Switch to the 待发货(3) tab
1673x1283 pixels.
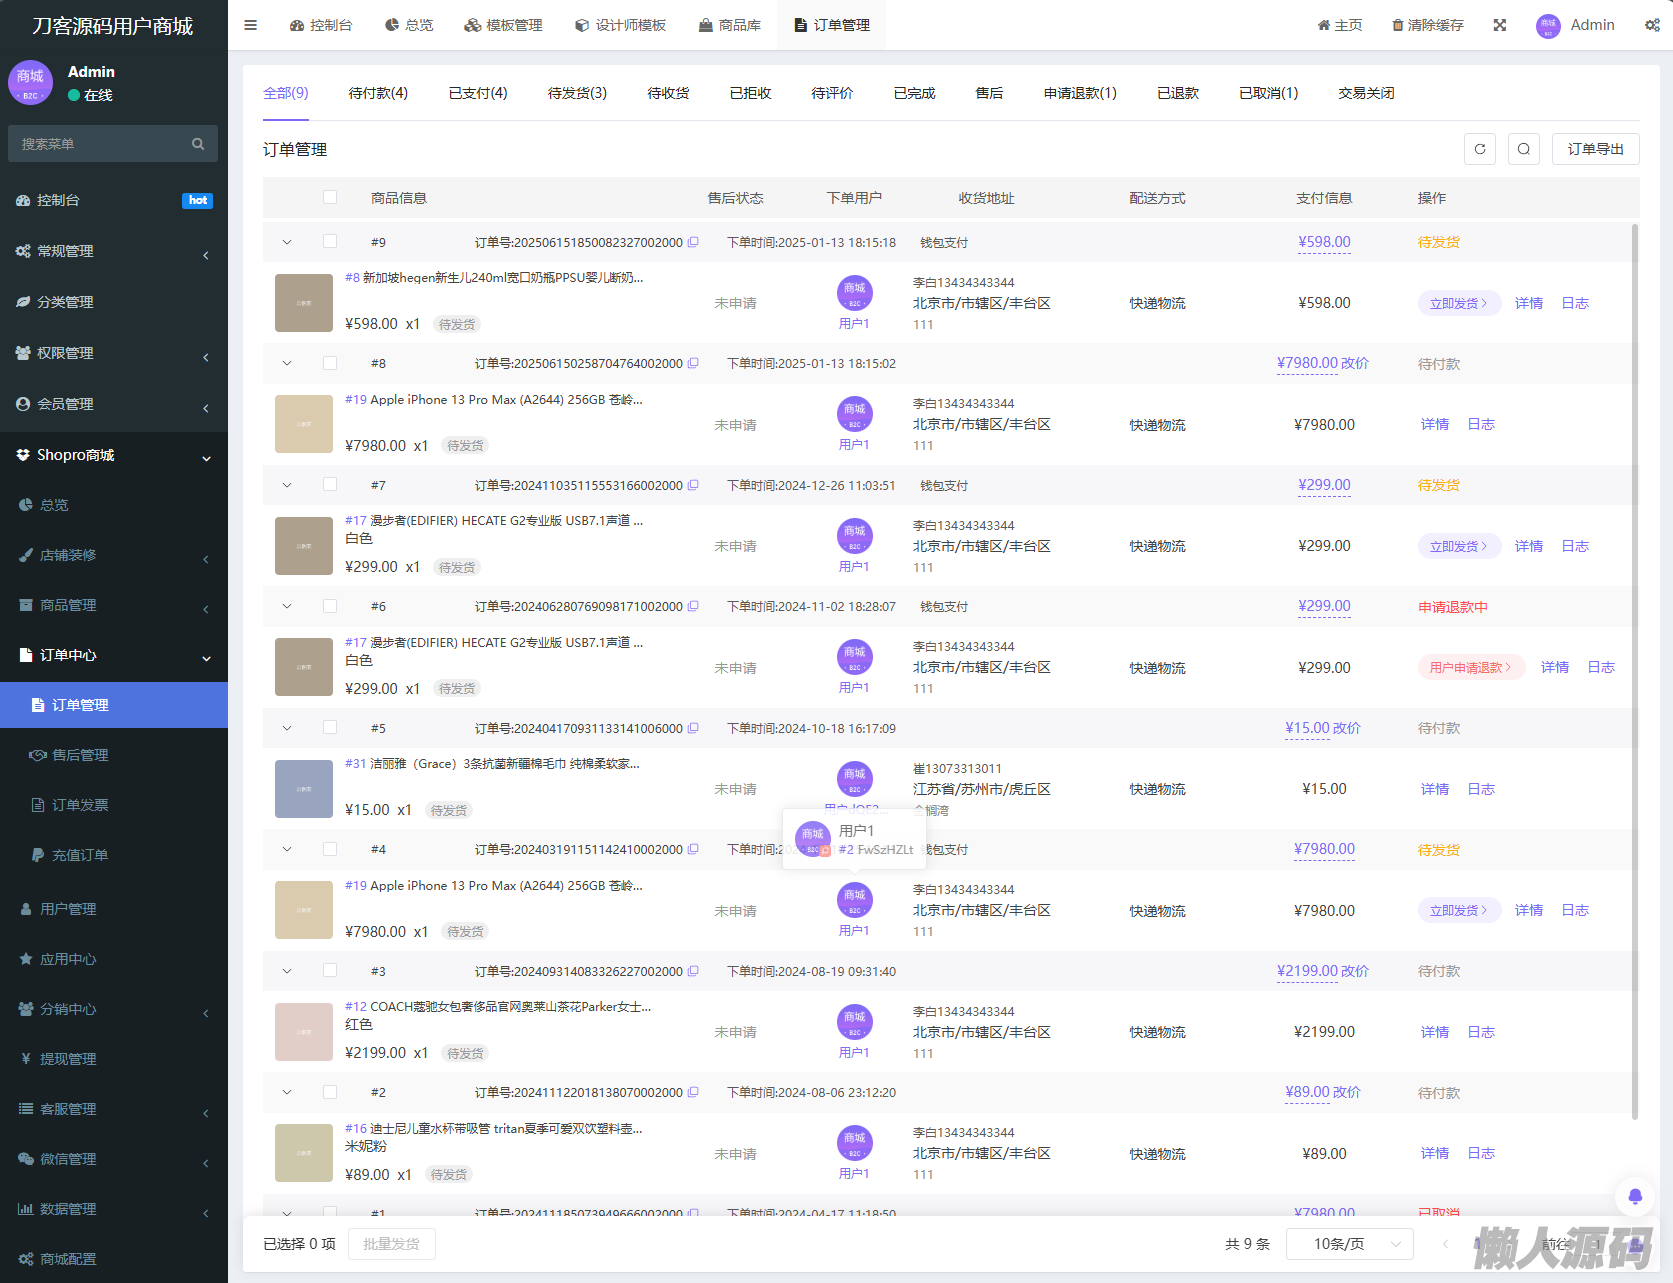(x=577, y=93)
